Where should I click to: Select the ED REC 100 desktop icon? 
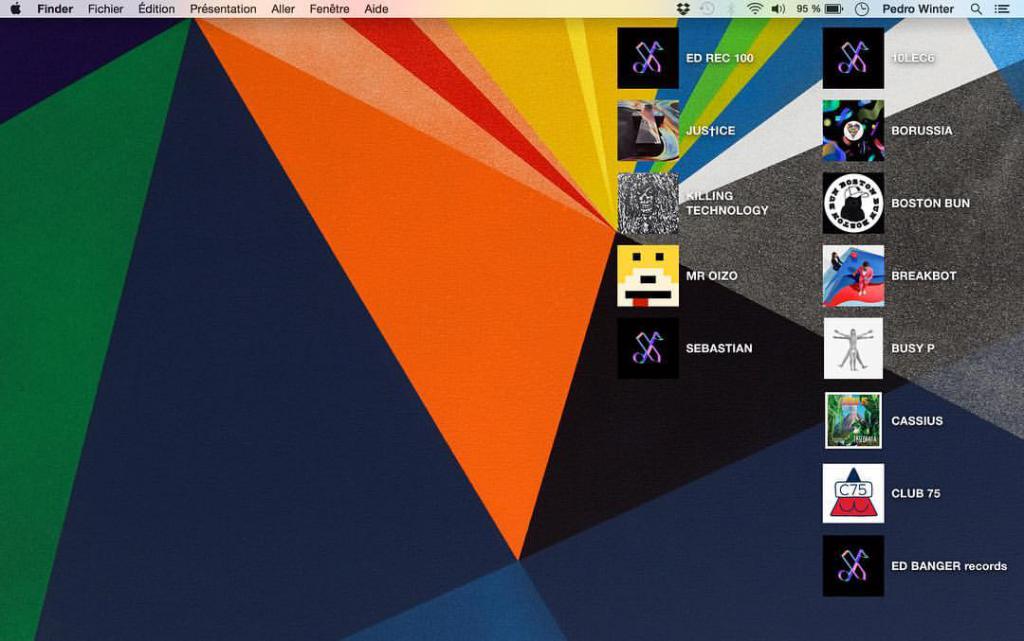coord(648,58)
